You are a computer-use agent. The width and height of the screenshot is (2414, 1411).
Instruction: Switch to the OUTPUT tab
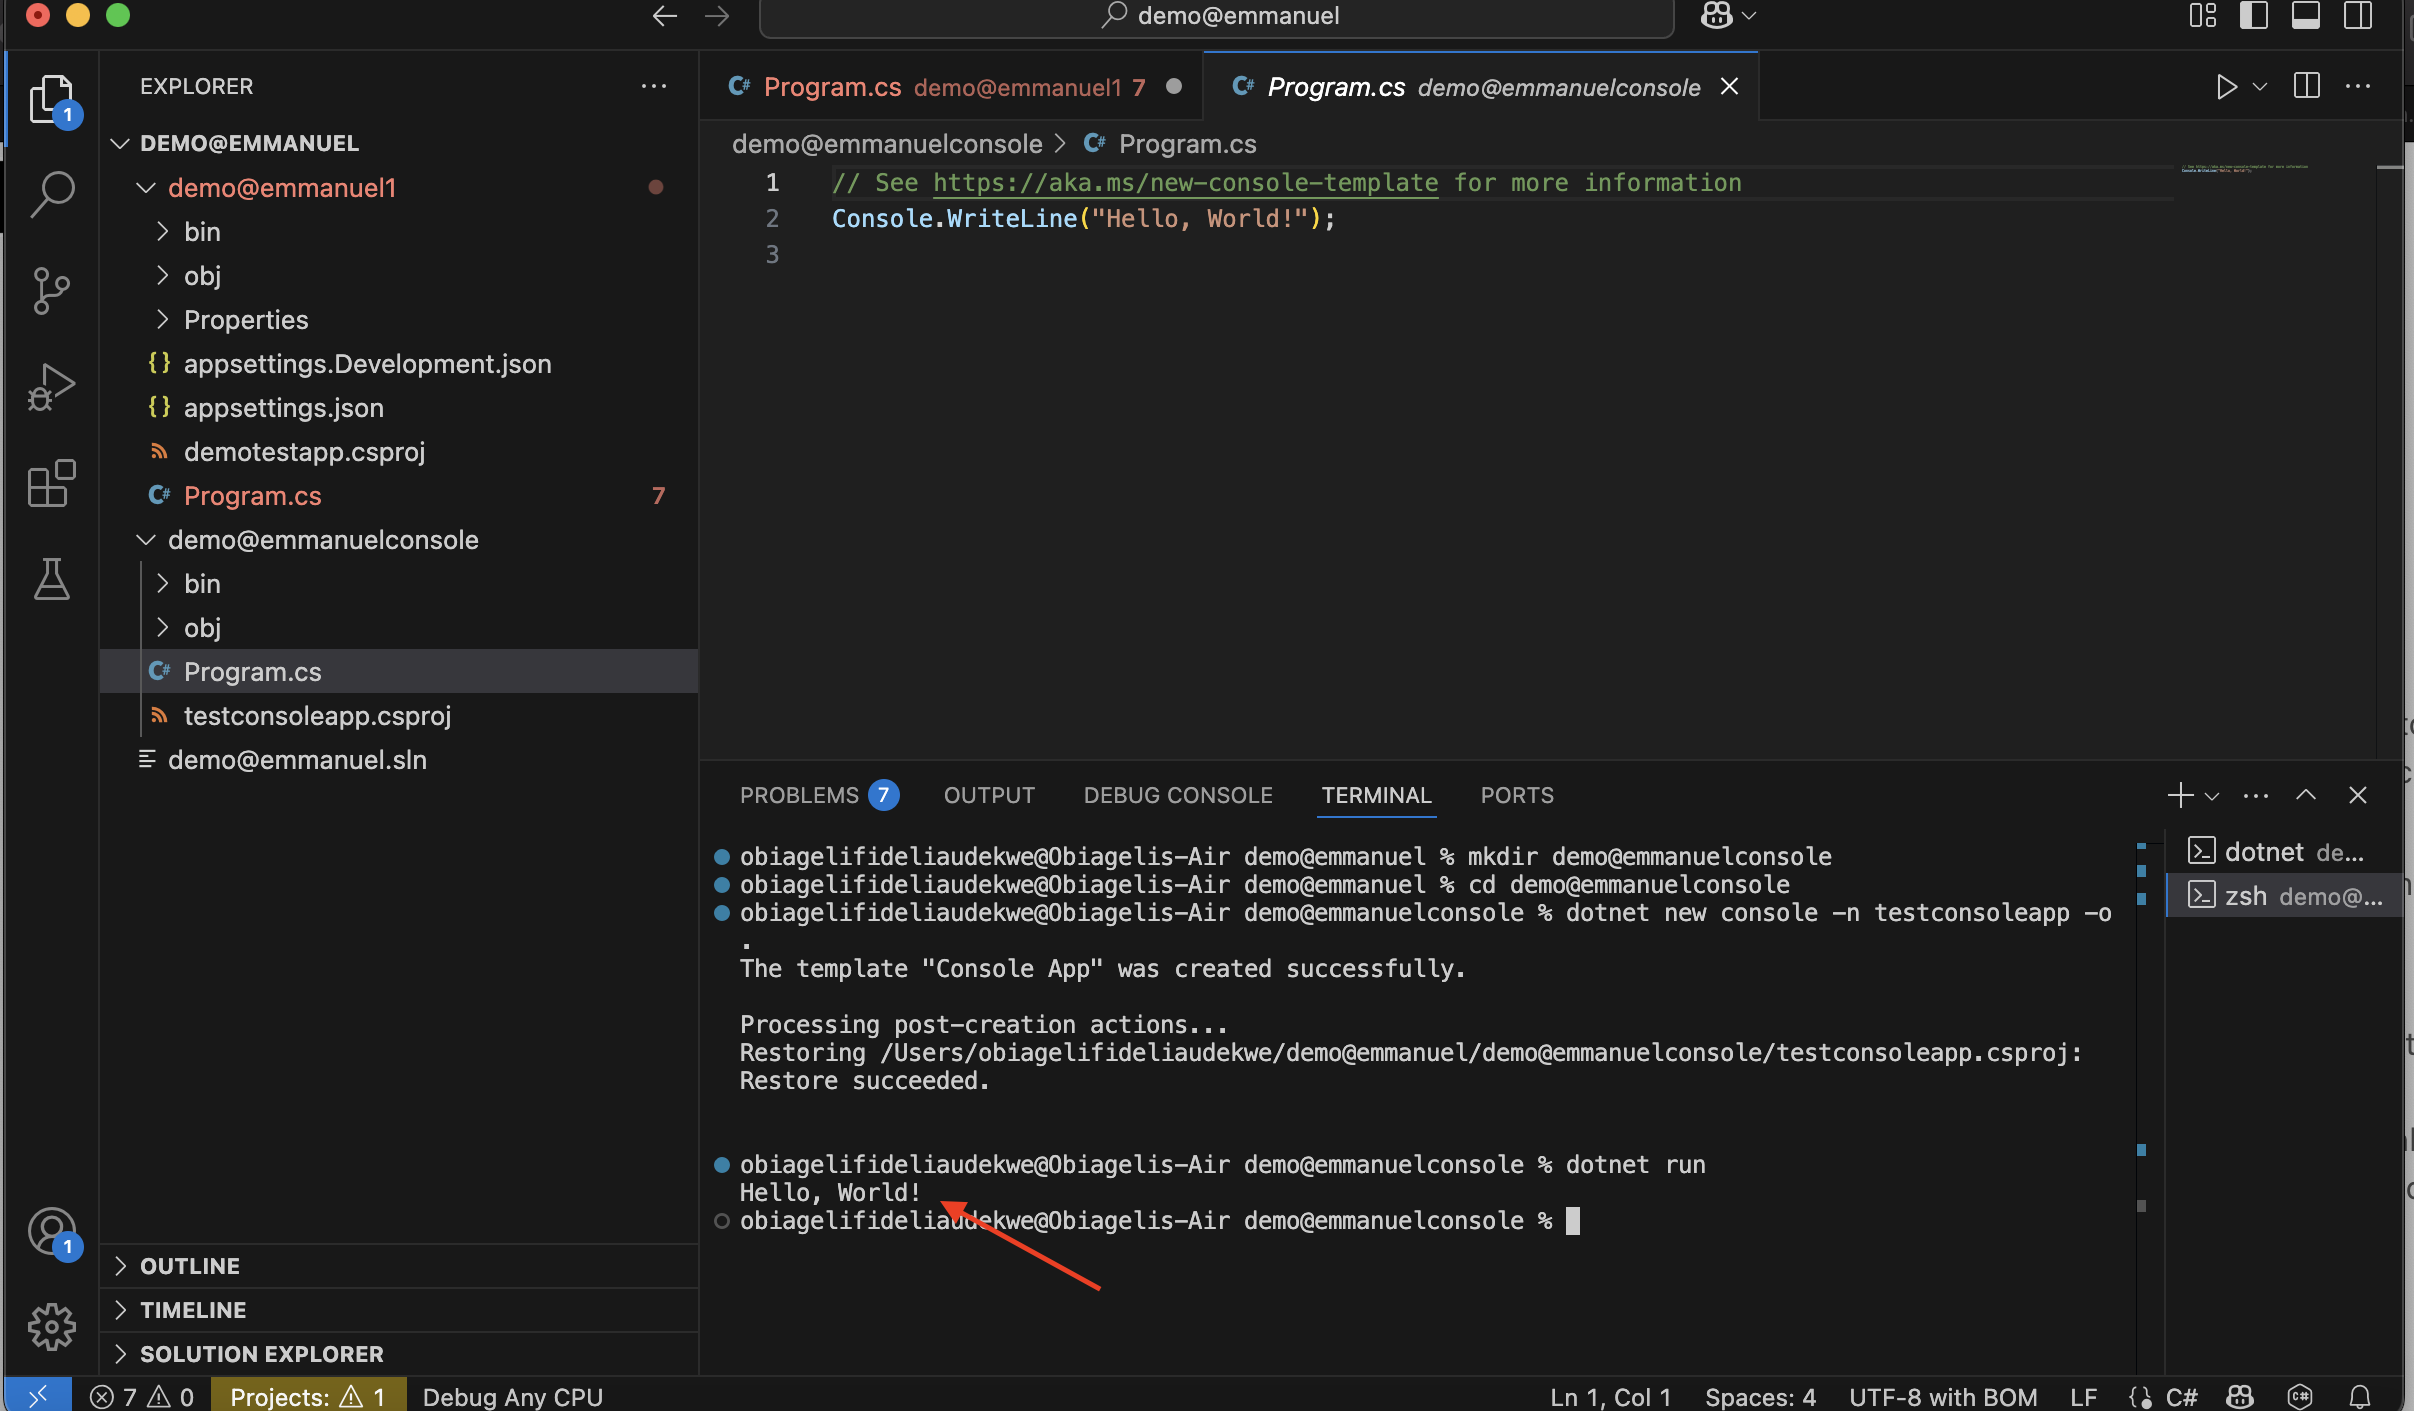(x=989, y=795)
